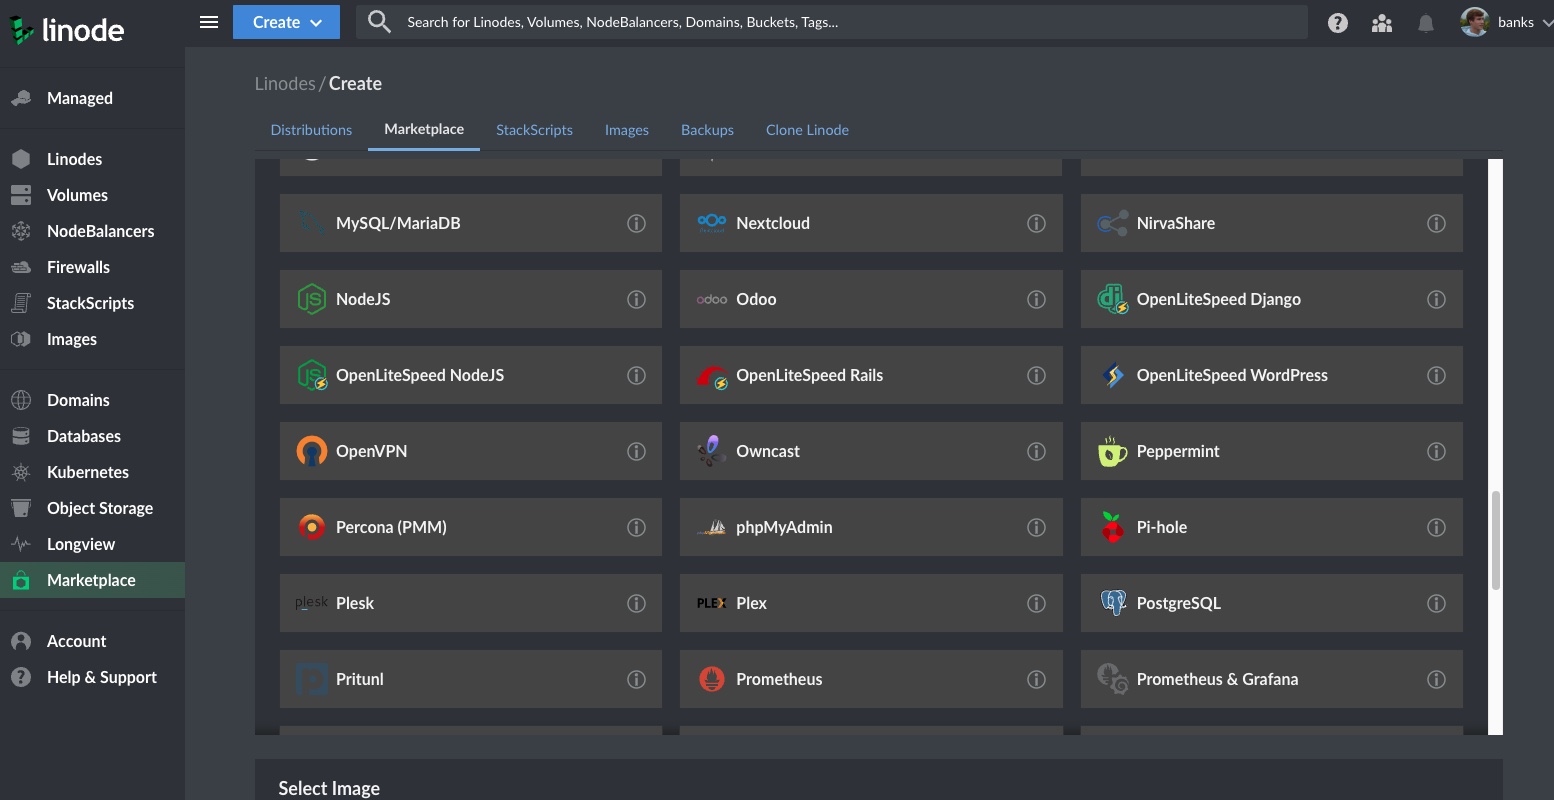The height and width of the screenshot is (800, 1554).
Task: Switch to the Distributions tab
Action: click(x=311, y=130)
